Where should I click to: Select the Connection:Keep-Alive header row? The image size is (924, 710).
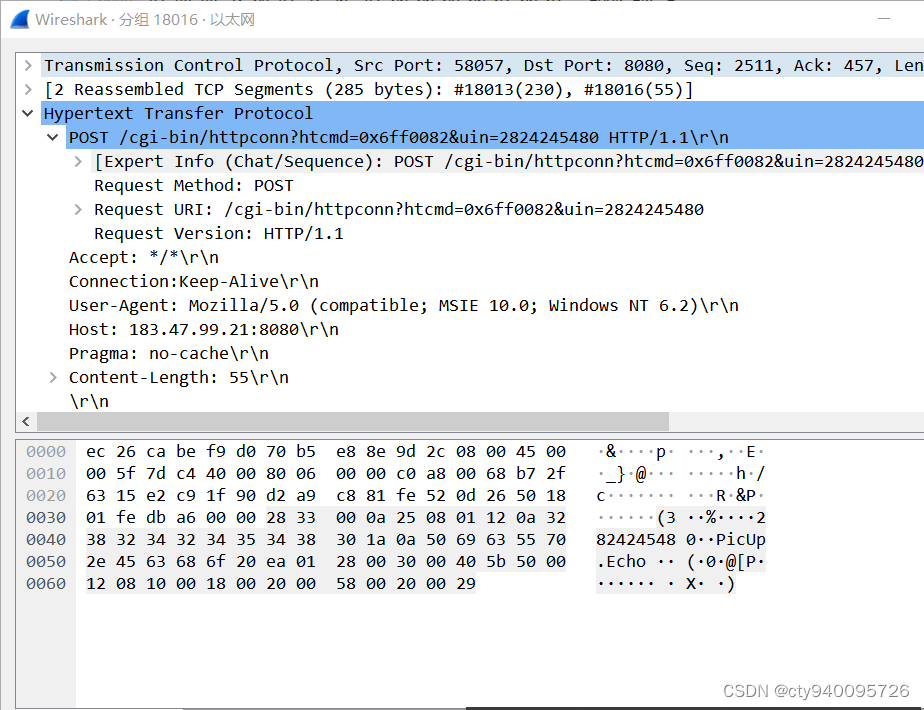[194, 282]
